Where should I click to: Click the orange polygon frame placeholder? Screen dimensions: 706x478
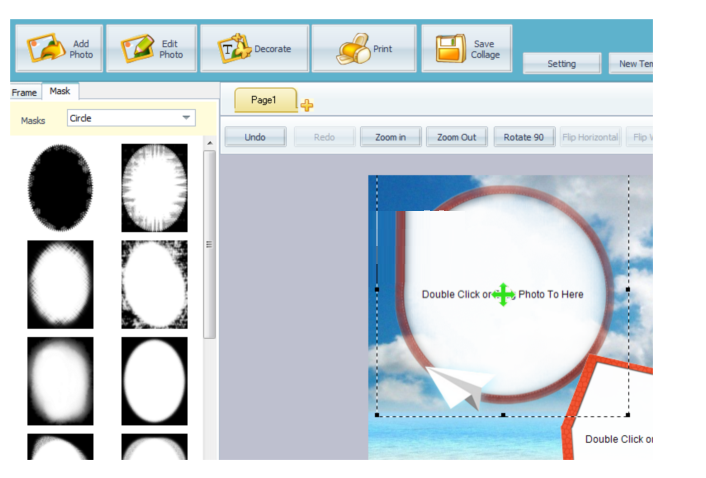[x=608, y=407]
